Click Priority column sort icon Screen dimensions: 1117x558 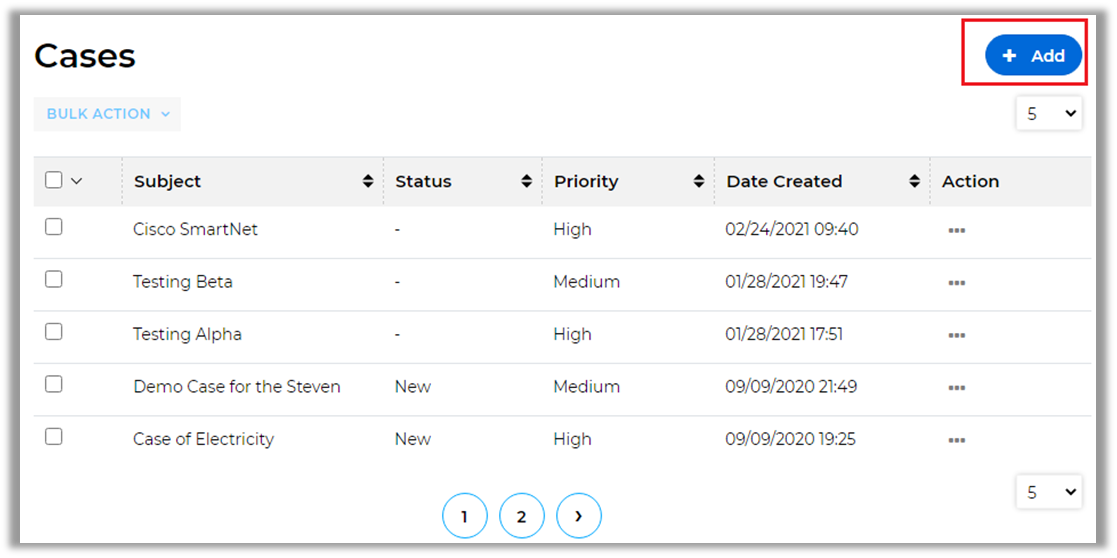[x=699, y=181]
